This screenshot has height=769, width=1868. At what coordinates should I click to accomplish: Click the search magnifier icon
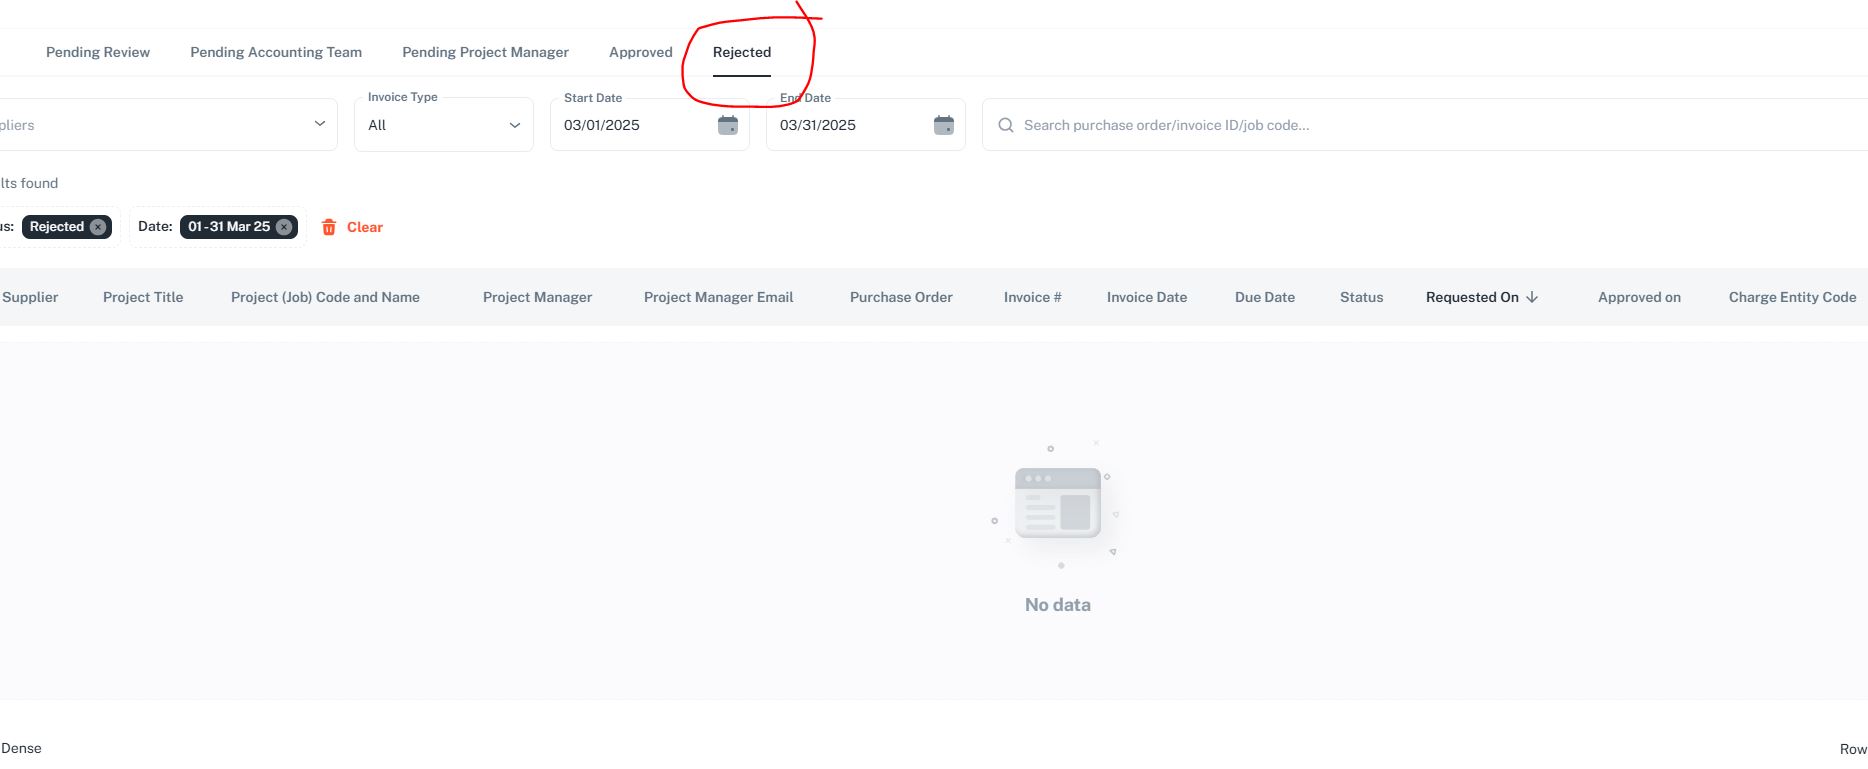(x=1005, y=125)
